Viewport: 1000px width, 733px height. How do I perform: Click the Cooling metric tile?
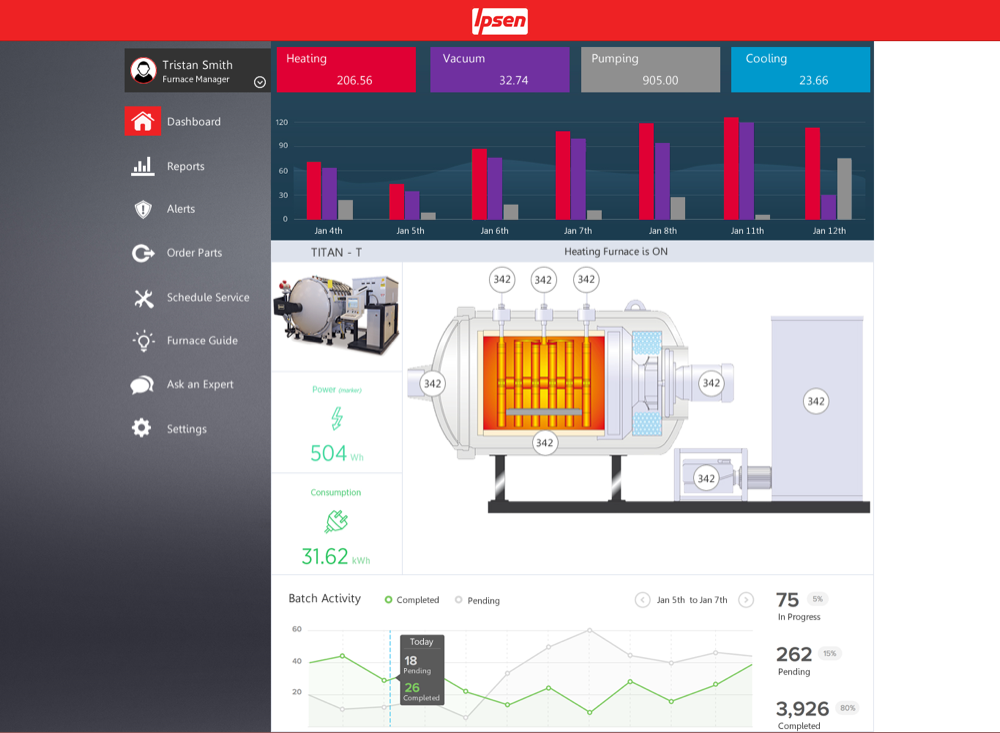(800, 70)
